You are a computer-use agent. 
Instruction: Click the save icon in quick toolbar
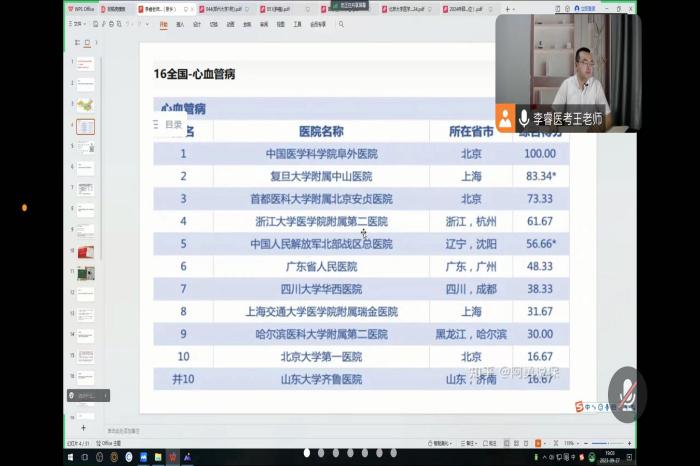98,23
